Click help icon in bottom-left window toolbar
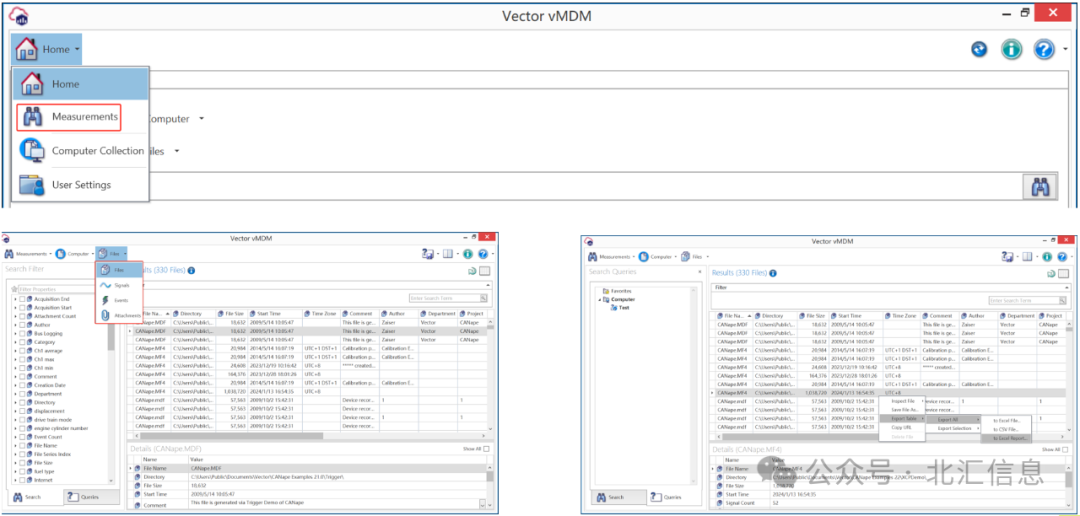Image resolution: width=1080 pixels, height=516 pixels. 483,254
